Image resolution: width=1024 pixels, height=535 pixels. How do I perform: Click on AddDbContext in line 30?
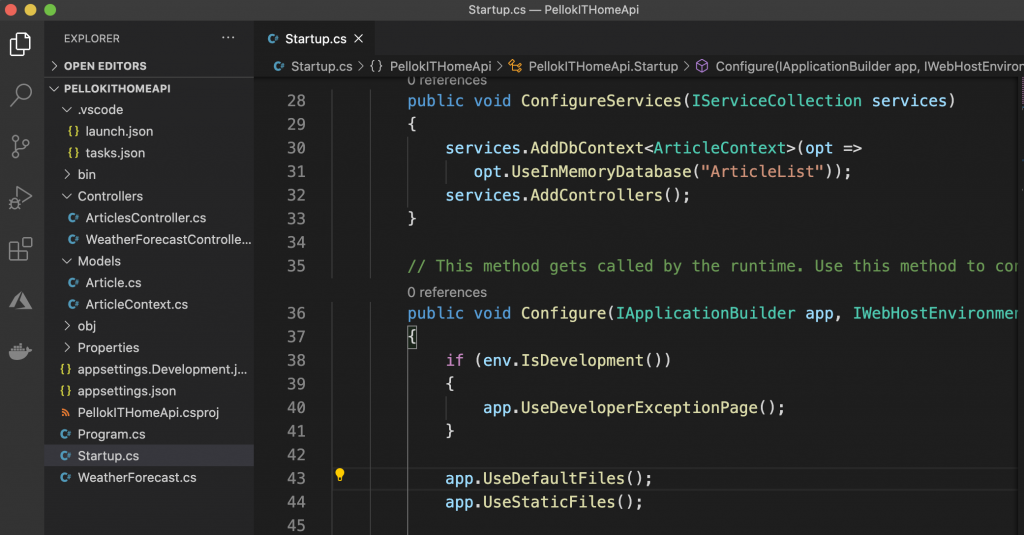586,148
